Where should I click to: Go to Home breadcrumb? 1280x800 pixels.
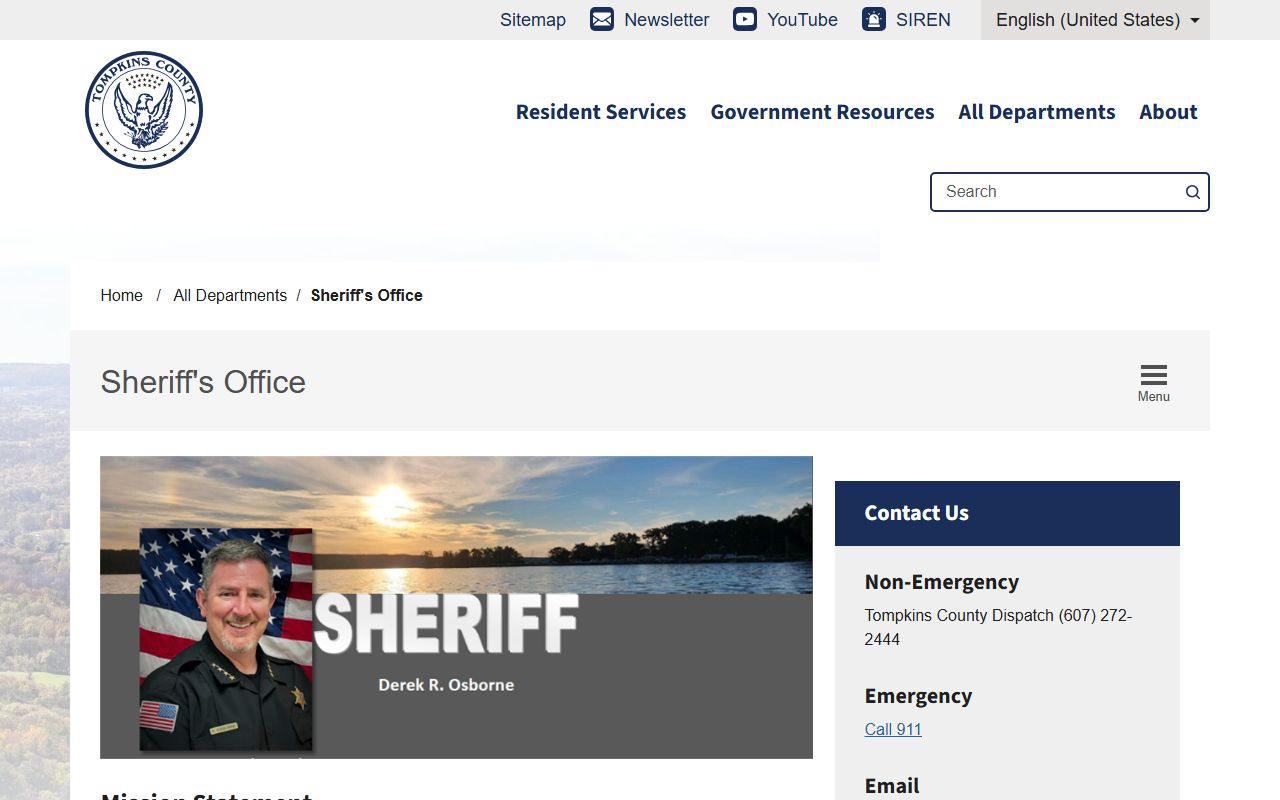pos(122,295)
